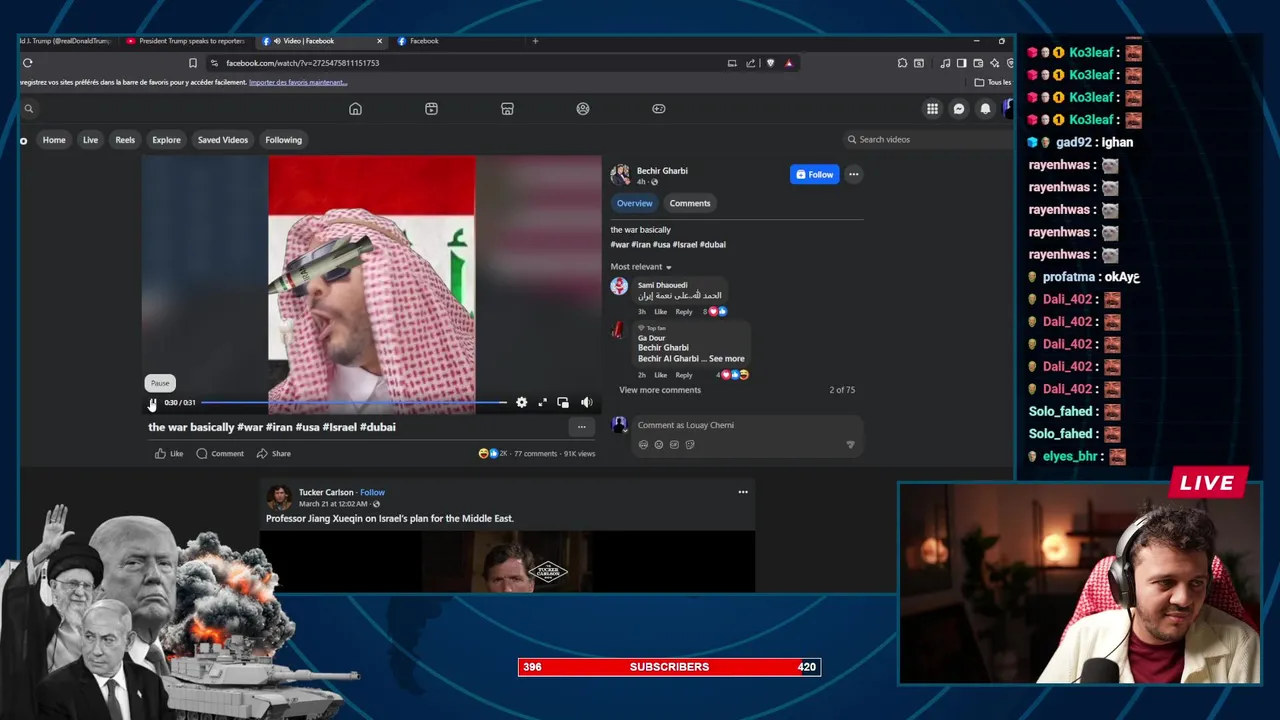Click the Search videos field
This screenshot has width=1280, height=720.
coord(926,140)
